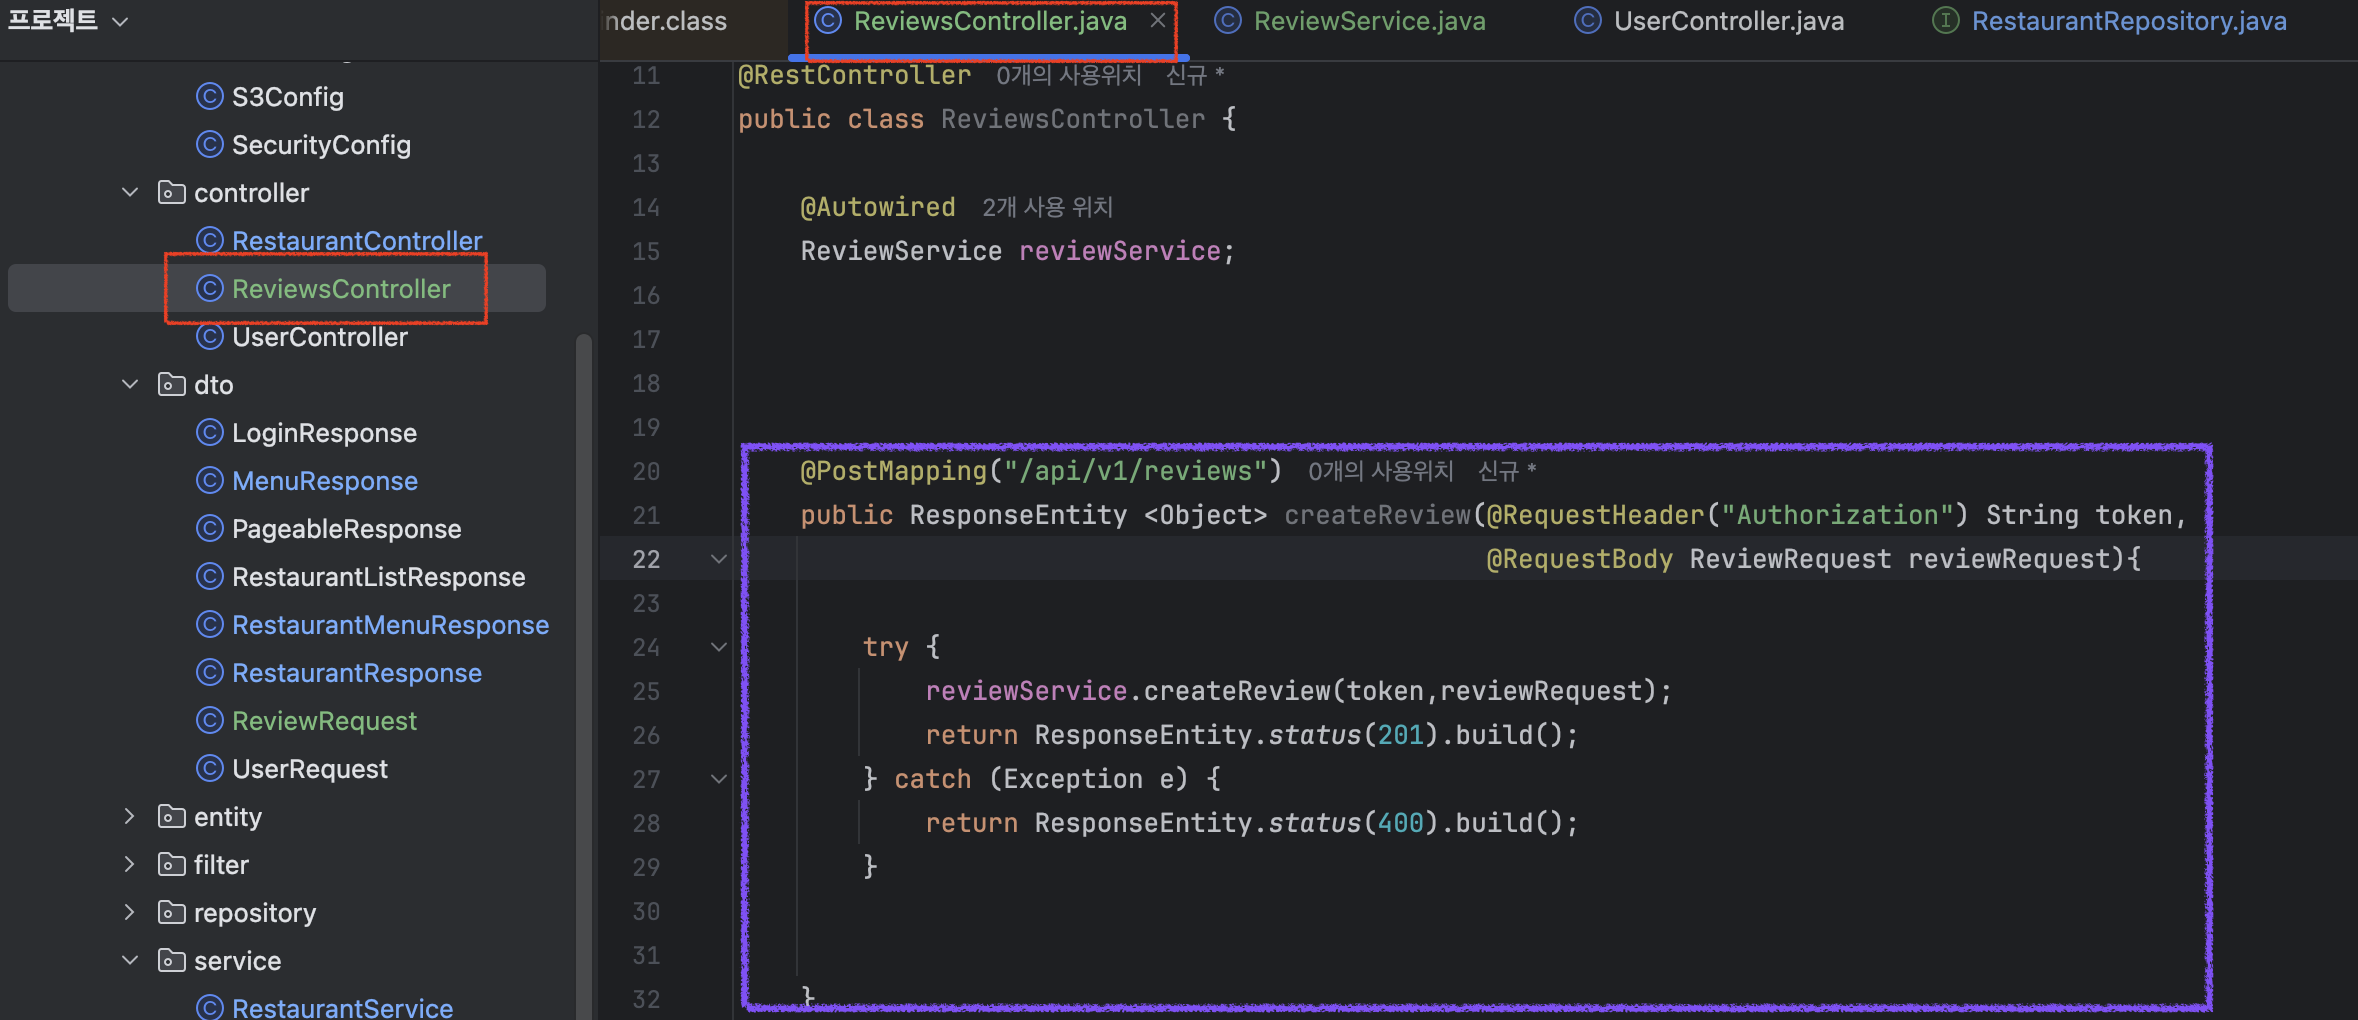The height and width of the screenshot is (1020, 2358).
Task: Collapse the dto folder
Action: (130, 384)
